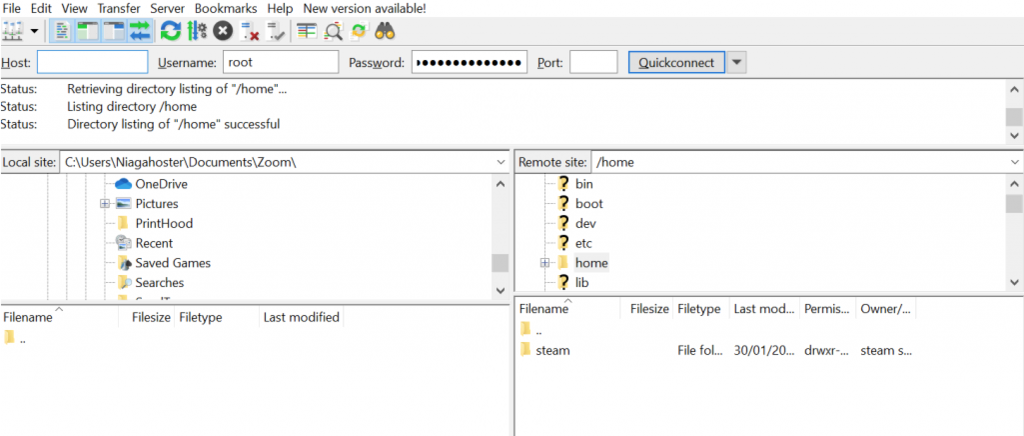The height and width of the screenshot is (436, 1024).
Task: Open the Transfer menu
Action: (119, 8)
